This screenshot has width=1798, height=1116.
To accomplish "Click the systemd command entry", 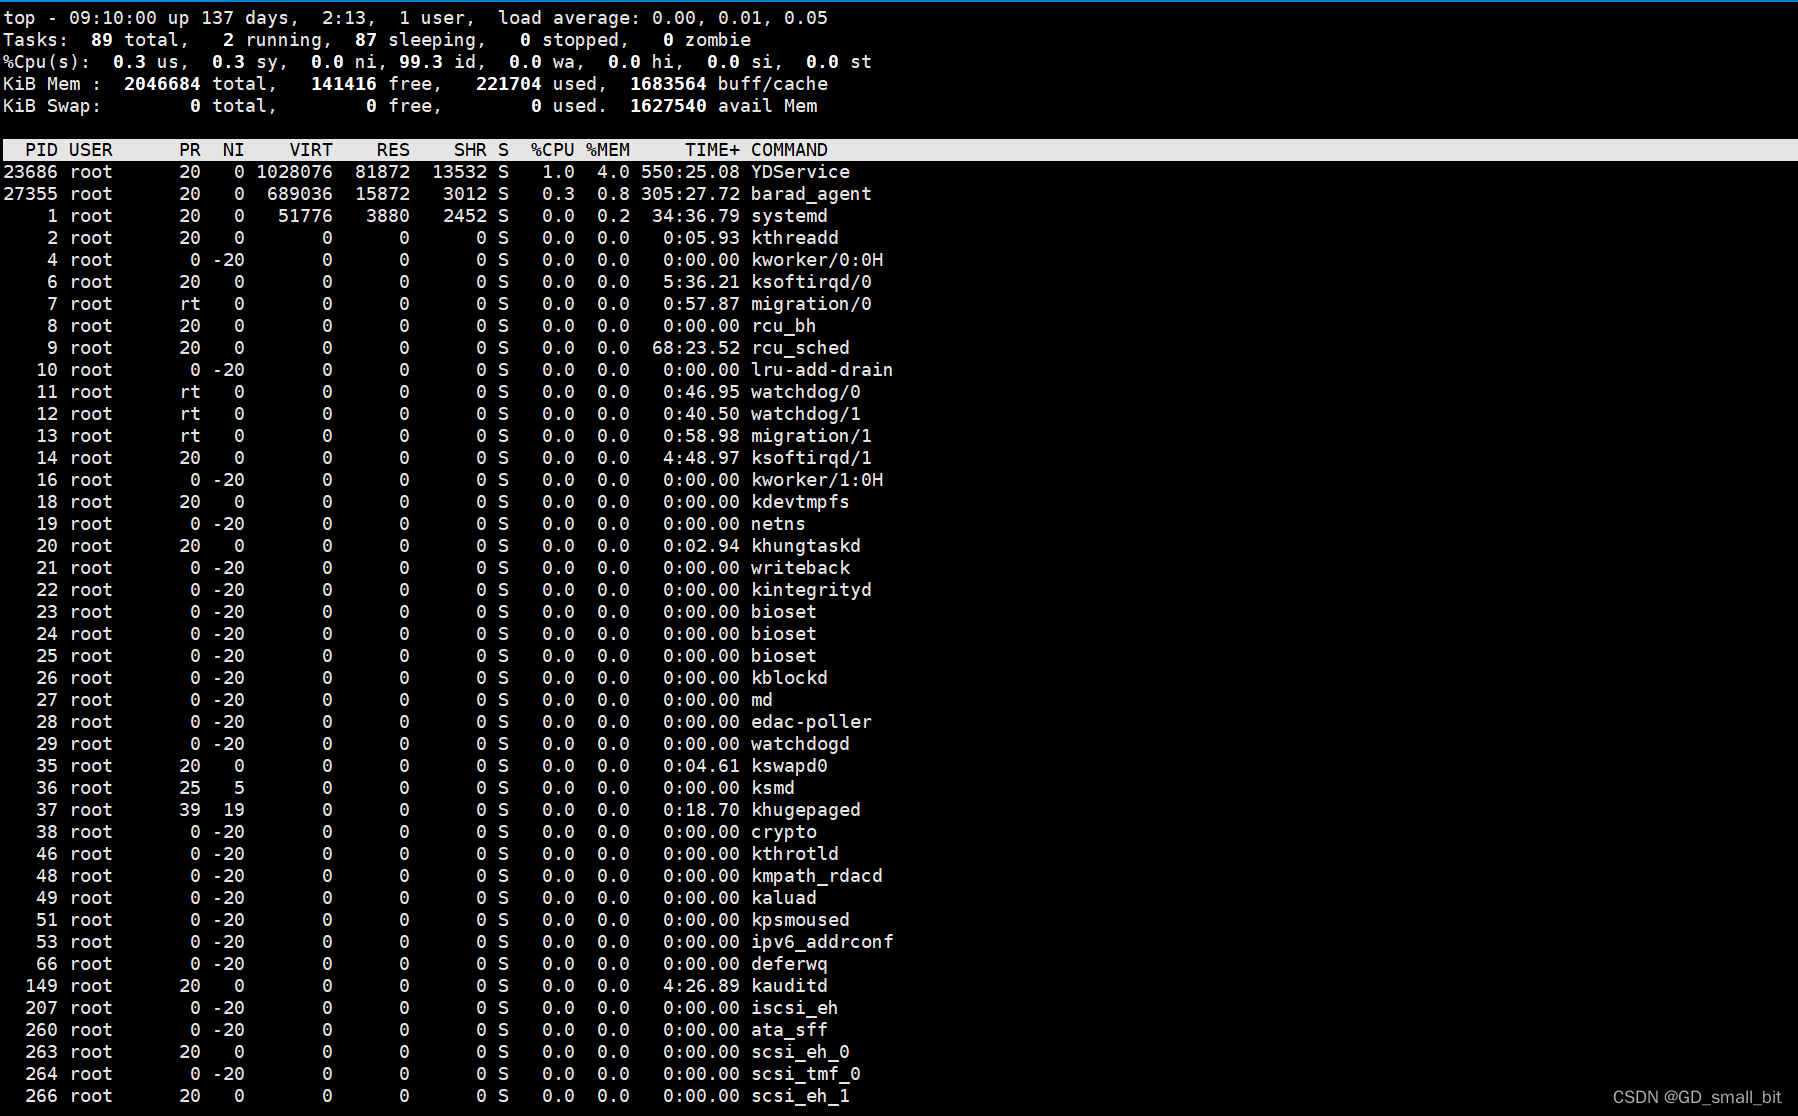I will click(x=789, y=216).
